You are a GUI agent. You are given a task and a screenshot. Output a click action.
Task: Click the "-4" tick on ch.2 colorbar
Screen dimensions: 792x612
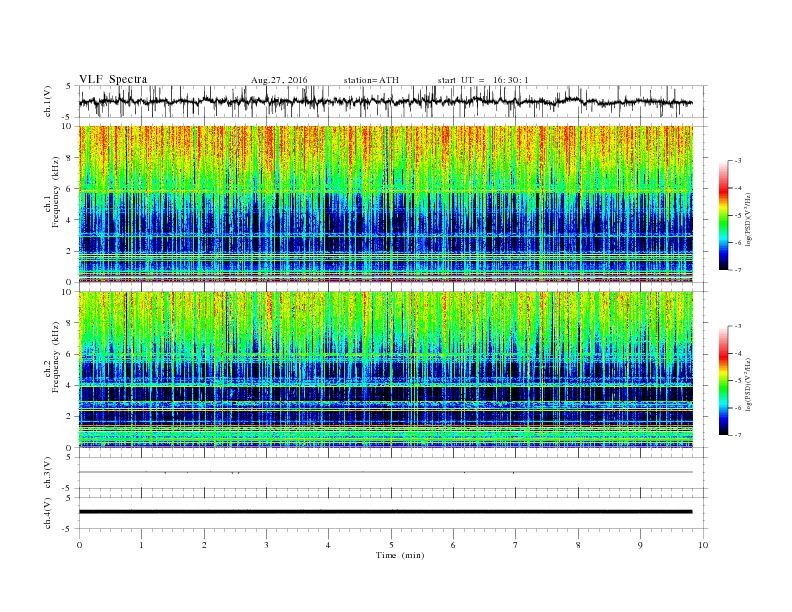coord(738,353)
